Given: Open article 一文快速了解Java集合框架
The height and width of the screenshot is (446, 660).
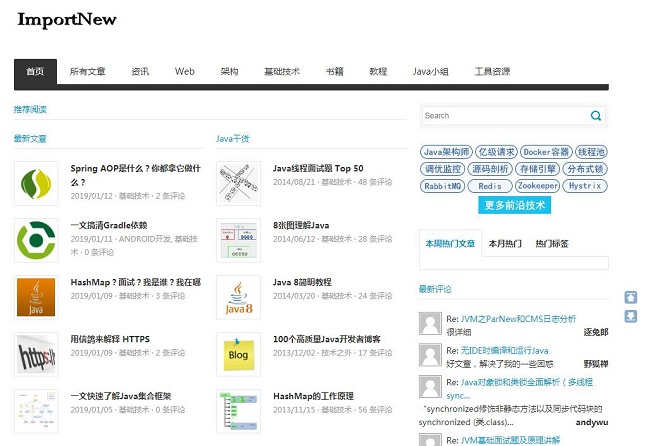Looking at the screenshot, I should tap(121, 396).
